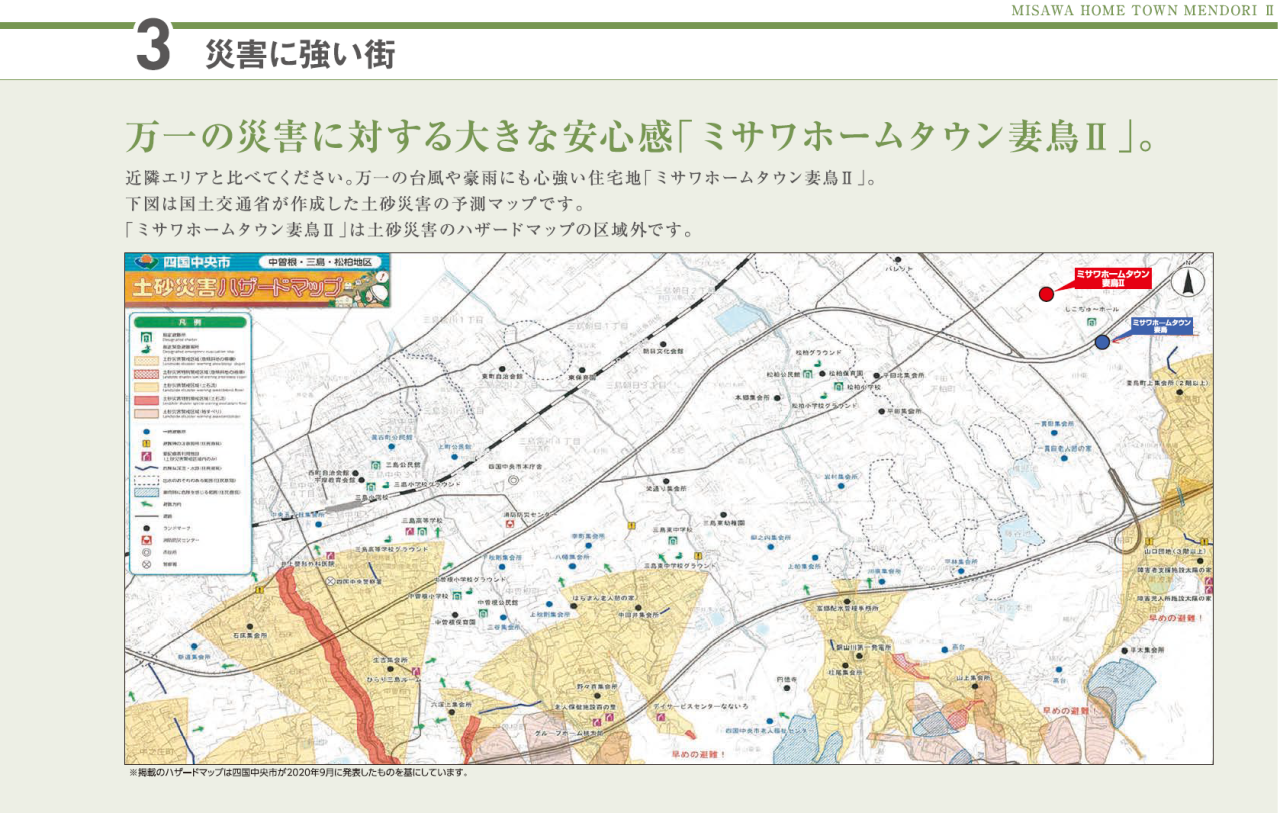Click the 四国中央市本庁舎 city hall symbol on the map
This screenshot has height=813, width=1280.
point(514,480)
